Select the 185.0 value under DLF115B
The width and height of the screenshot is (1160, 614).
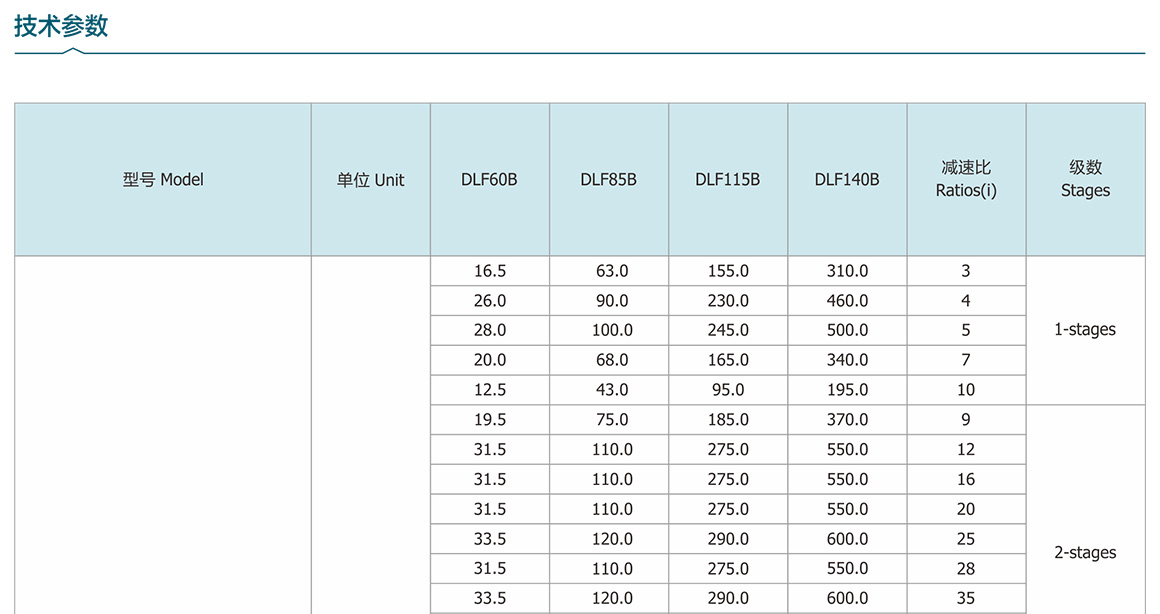click(727, 420)
